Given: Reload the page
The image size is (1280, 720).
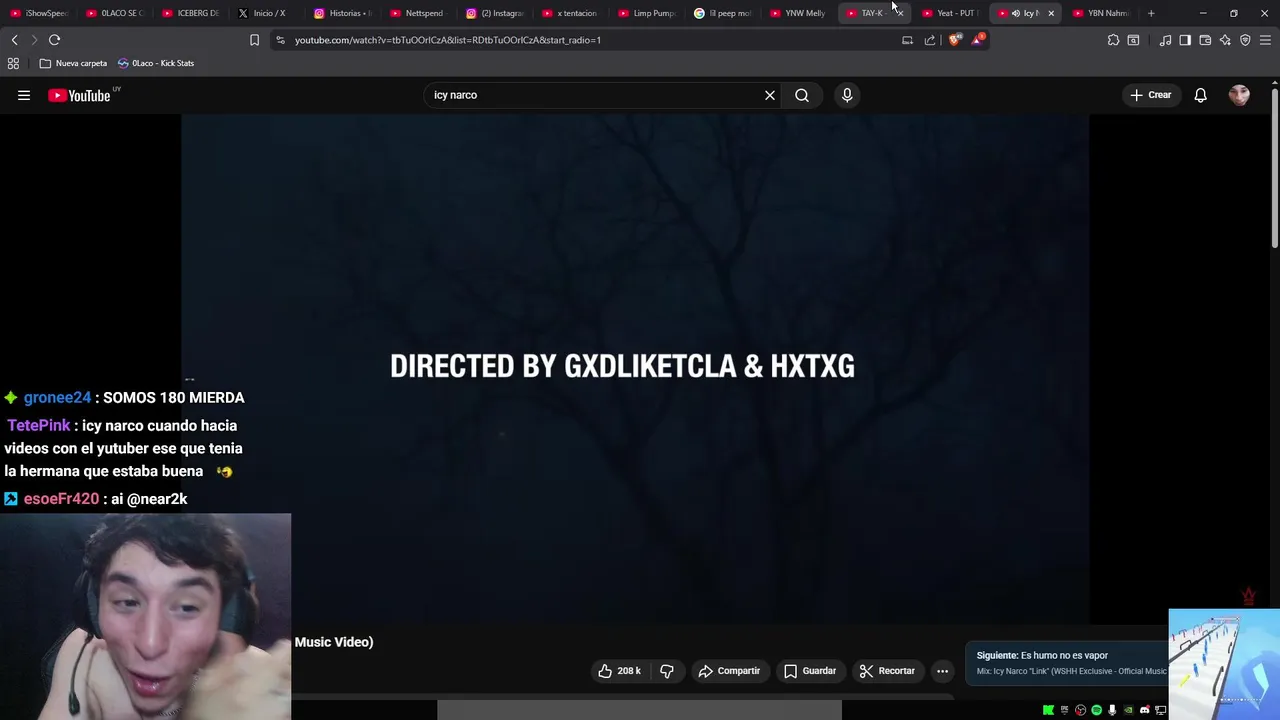Looking at the screenshot, I should coord(54,40).
